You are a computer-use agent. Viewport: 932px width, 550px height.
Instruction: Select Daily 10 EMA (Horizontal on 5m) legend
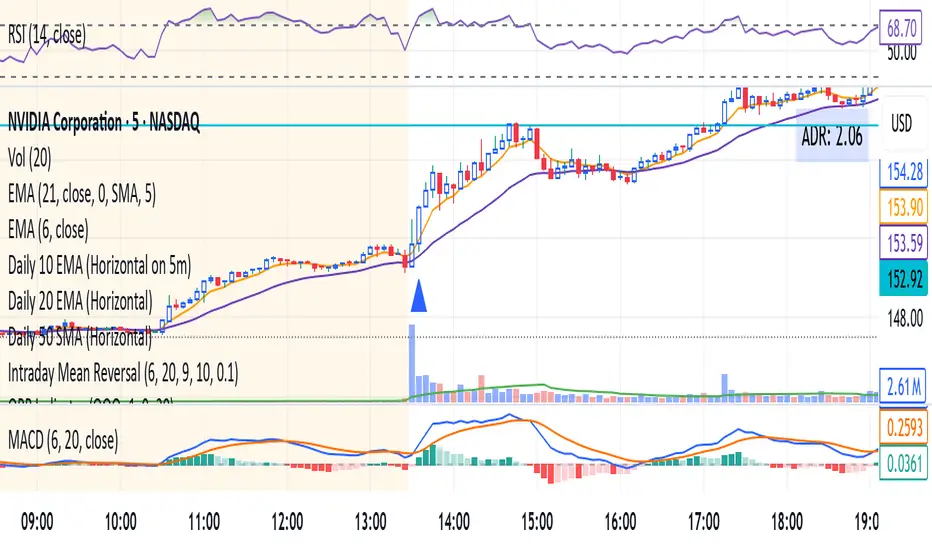point(100,266)
